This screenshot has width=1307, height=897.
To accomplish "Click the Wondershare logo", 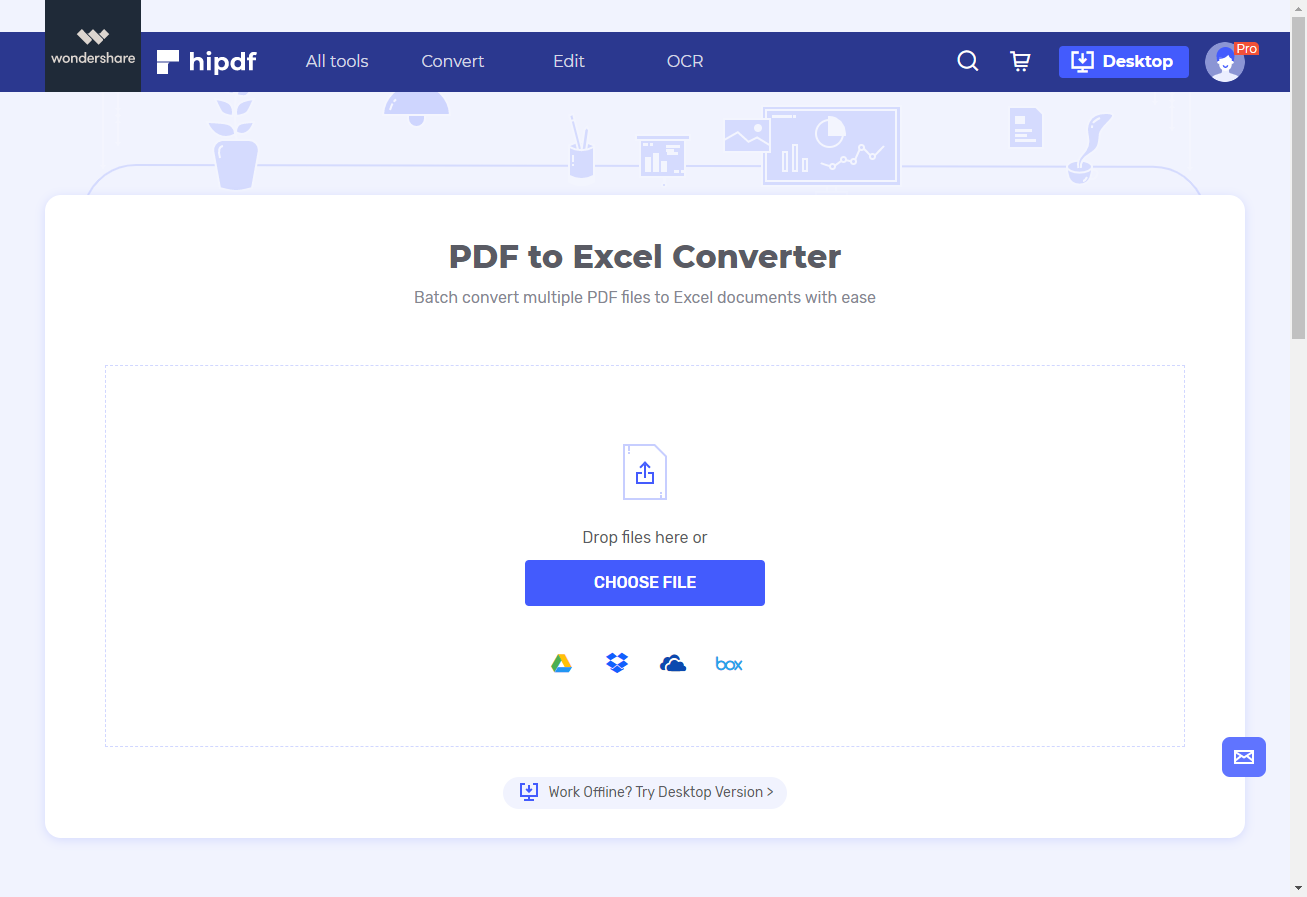I will (x=92, y=45).
